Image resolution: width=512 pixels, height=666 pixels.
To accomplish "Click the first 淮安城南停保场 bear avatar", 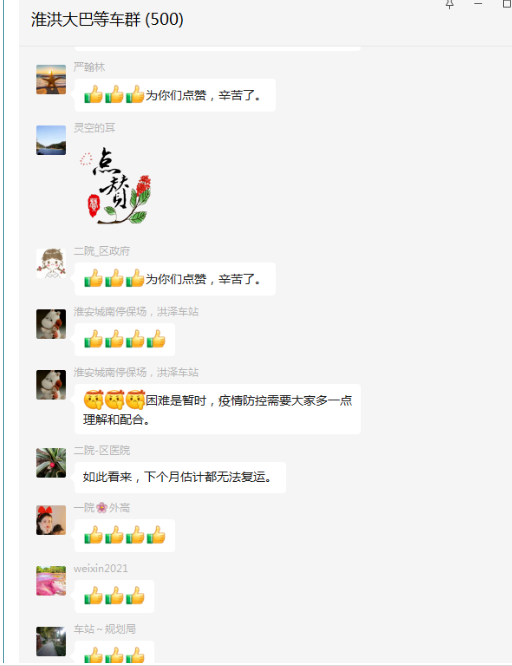I will tap(51, 324).
